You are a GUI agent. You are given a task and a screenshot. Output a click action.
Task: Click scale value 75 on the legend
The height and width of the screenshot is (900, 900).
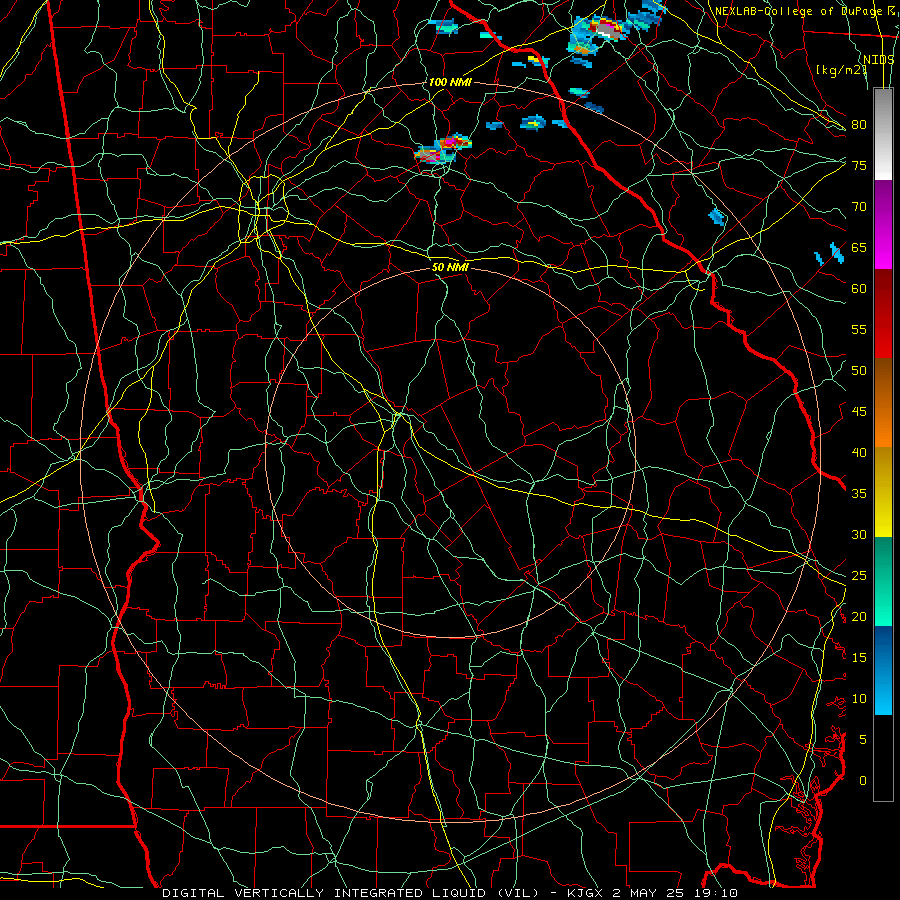pyautogui.click(x=859, y=165)
